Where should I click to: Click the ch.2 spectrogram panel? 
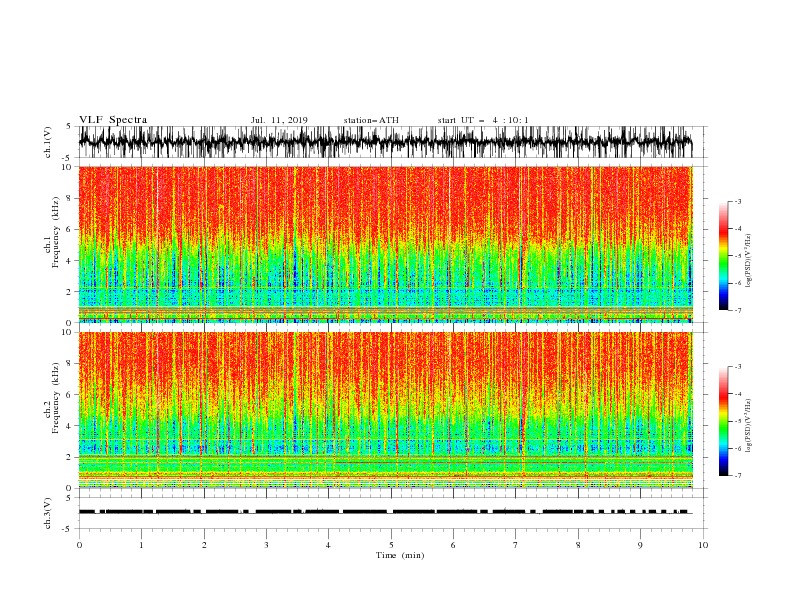point(385,410)
